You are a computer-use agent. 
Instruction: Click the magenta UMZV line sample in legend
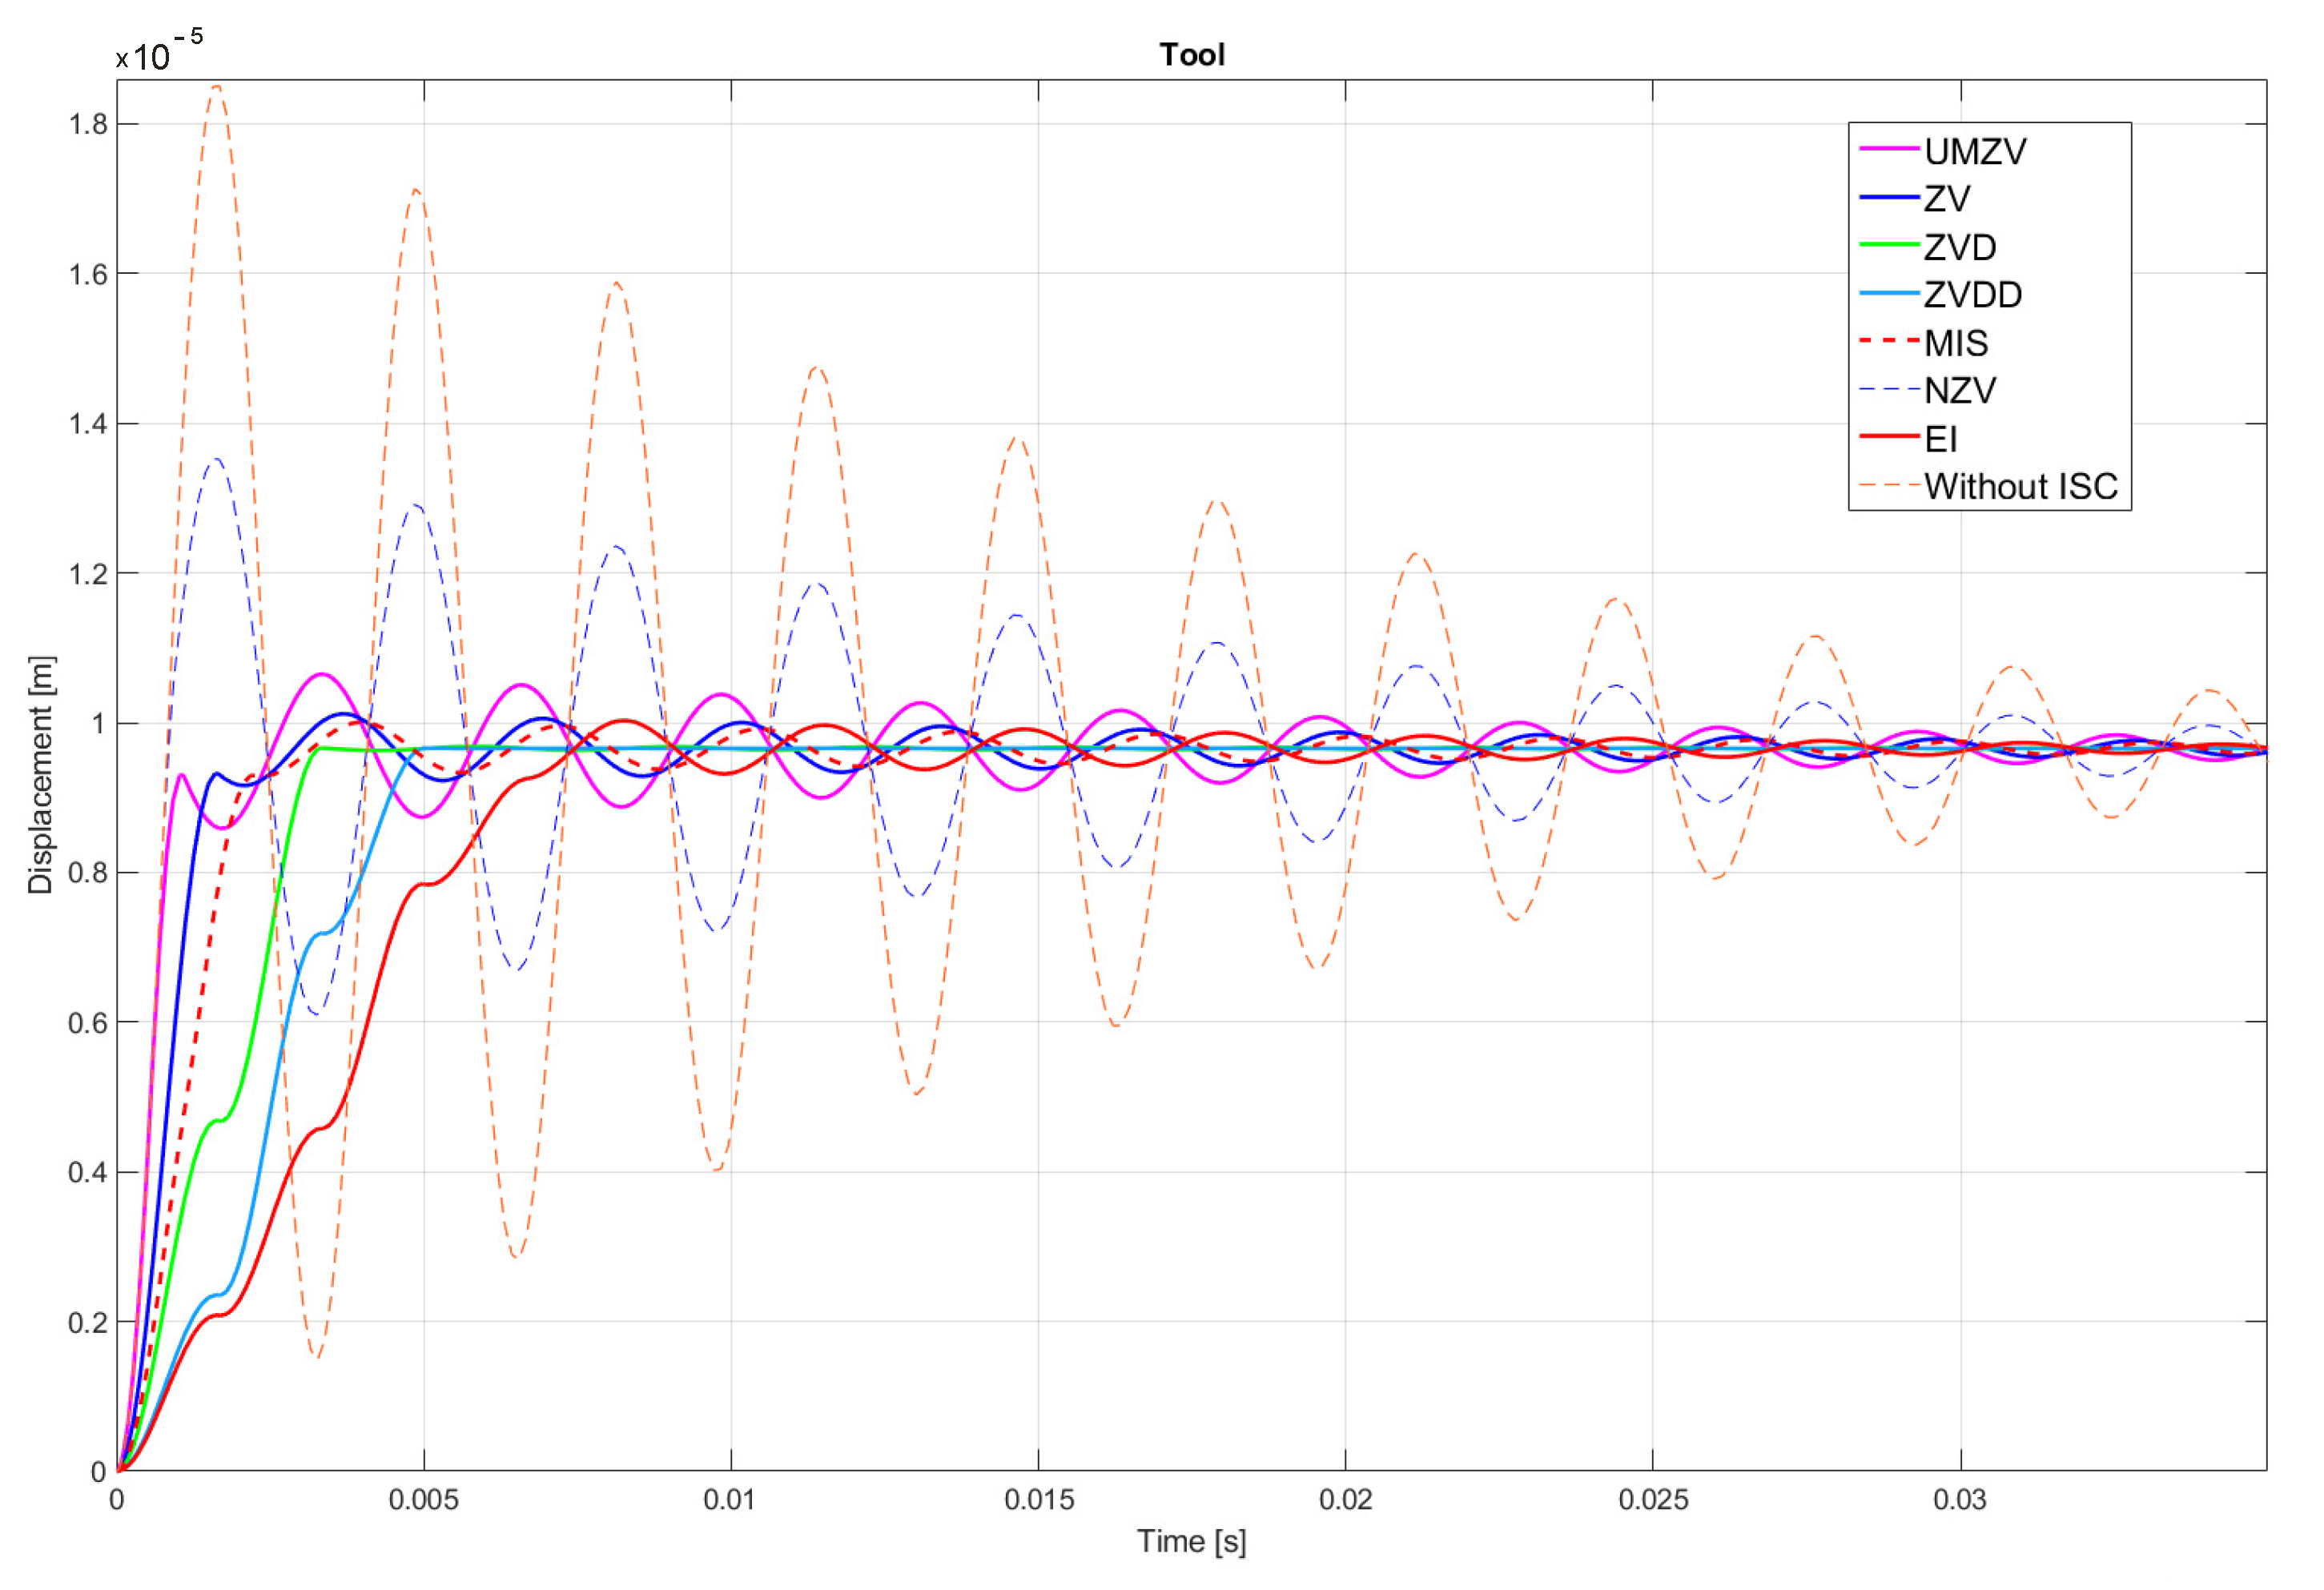point(1888,149)
